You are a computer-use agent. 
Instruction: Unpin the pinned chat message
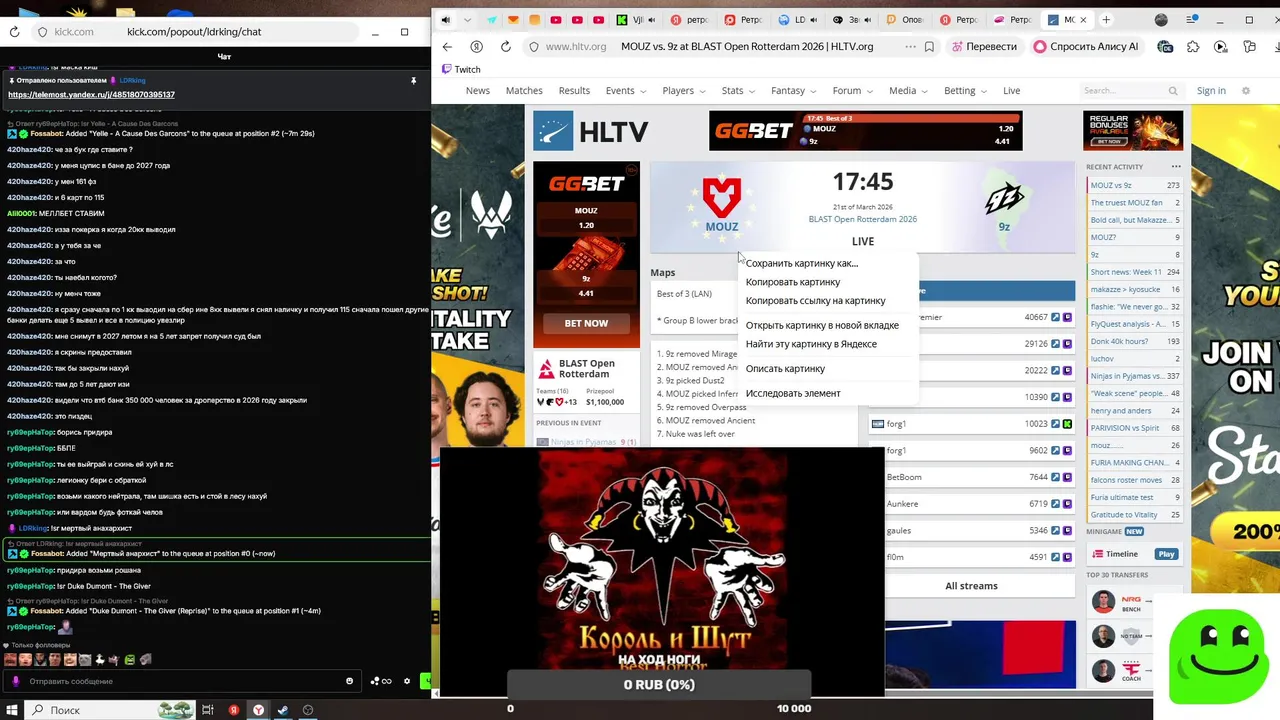tap(413, 81)
